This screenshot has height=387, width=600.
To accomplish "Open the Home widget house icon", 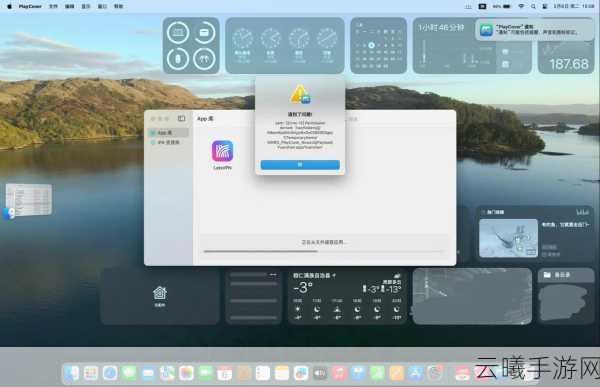I will click(x=160, y=294).
